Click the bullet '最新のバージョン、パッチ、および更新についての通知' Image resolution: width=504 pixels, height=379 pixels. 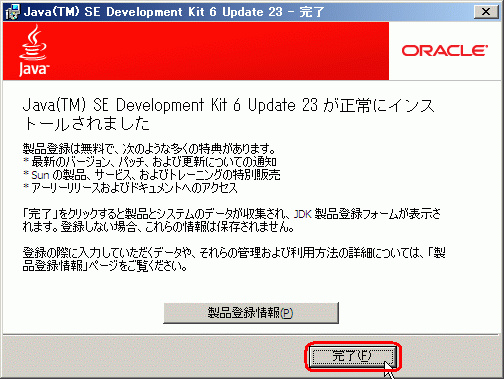[154, 162]
